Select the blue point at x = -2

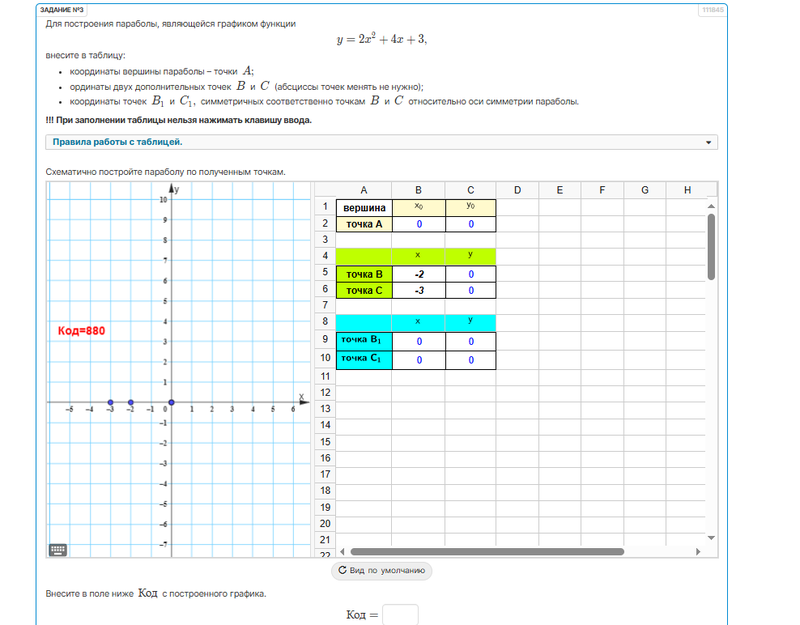click(131, 402)
